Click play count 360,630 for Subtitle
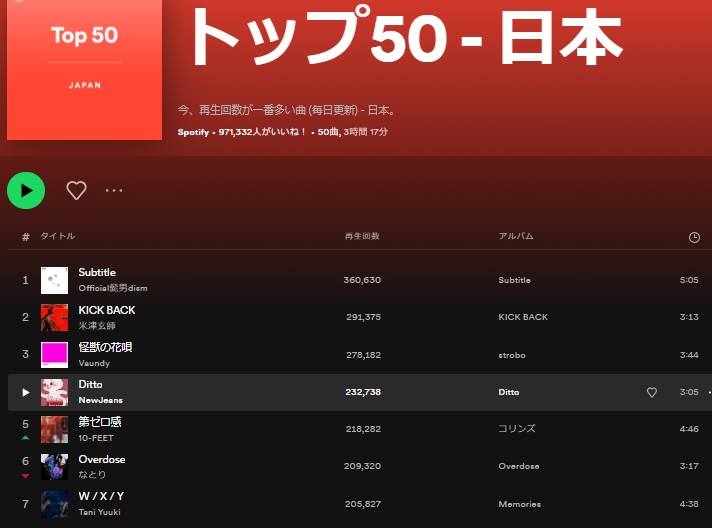 (x=362, y=280)
